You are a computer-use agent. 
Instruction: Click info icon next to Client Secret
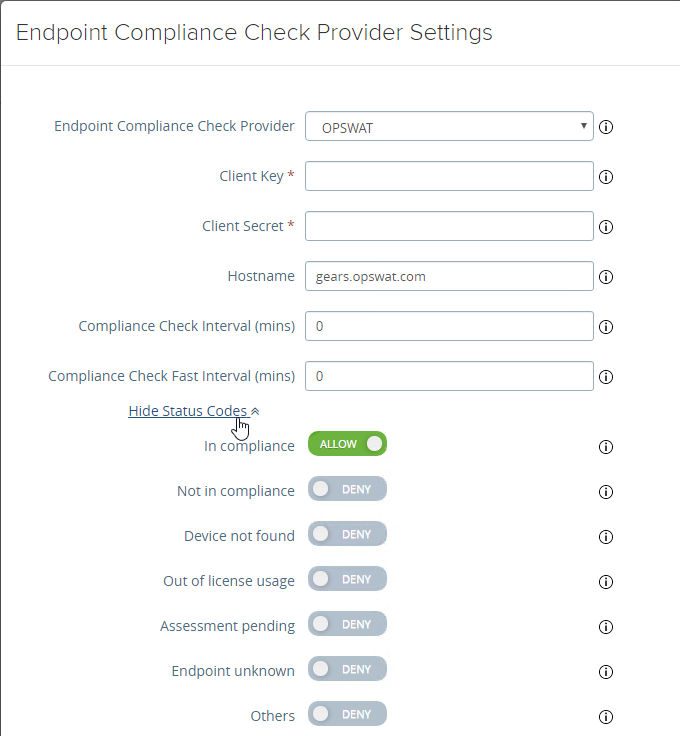tap(606, 227)
